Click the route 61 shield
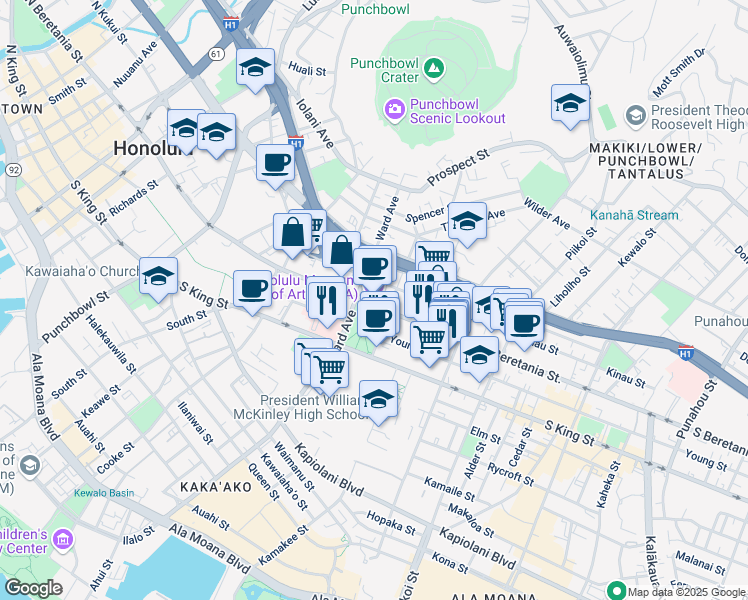The height and width of the screenshot is (600, 748). [x=216, y=54]
